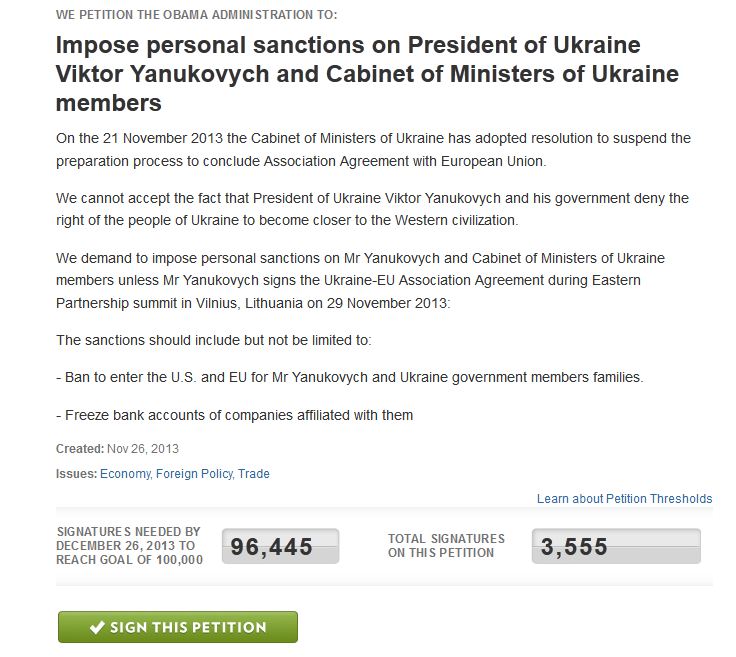The height and width of the screenshot is (657, 736).
Task: Open the Trade issue link
Action: pyautogui.click(x=254, y=474)
